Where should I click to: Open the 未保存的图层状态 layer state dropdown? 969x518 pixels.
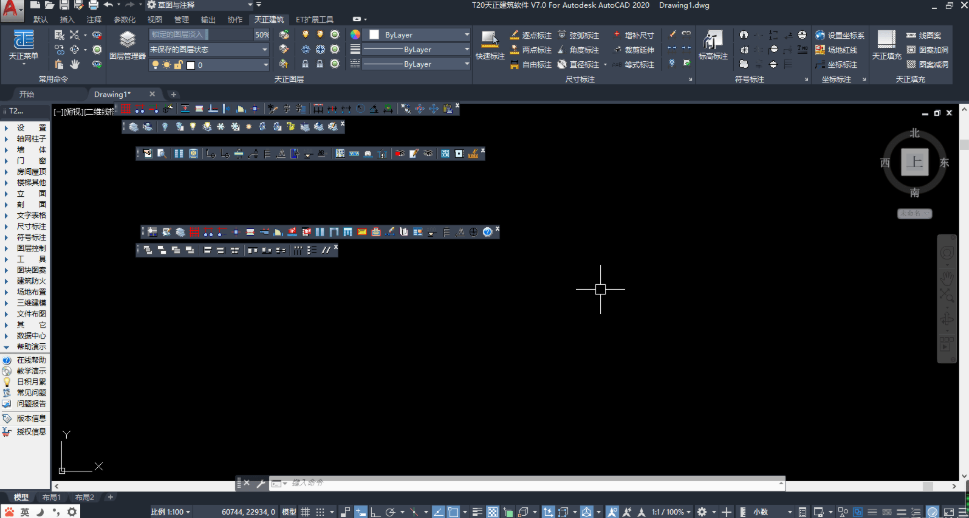click(209, 49)
